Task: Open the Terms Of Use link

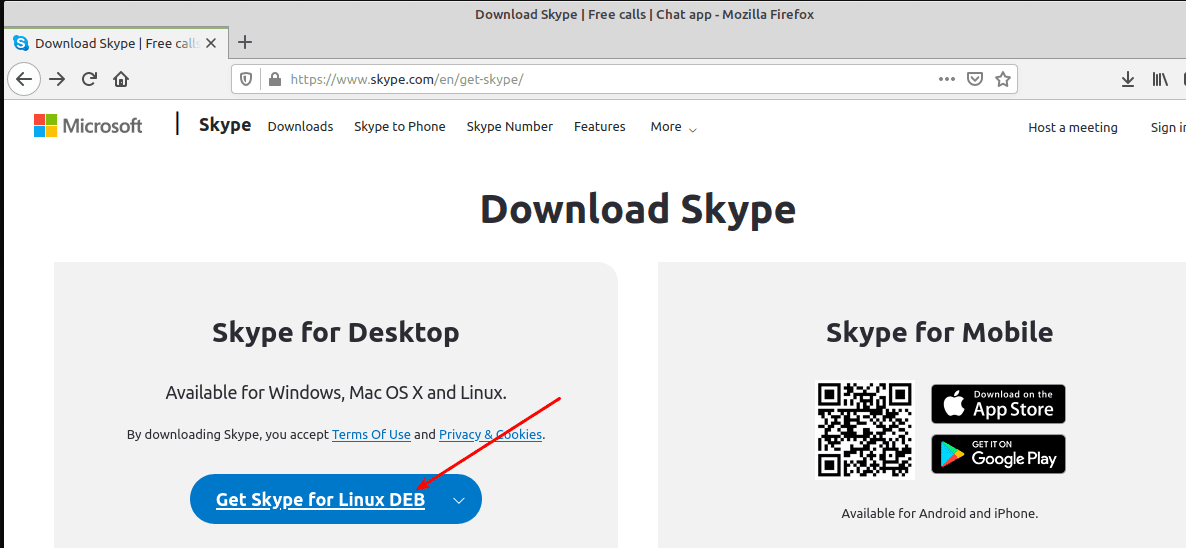Action: tap(371, 435)
